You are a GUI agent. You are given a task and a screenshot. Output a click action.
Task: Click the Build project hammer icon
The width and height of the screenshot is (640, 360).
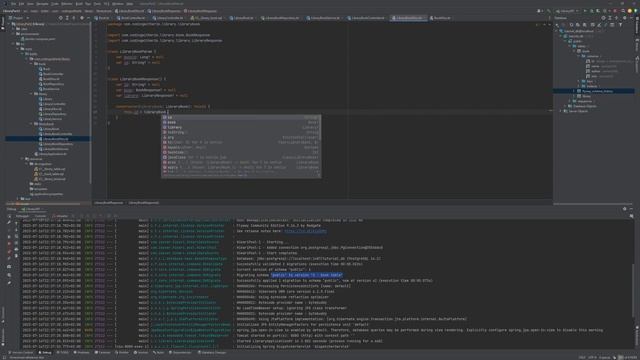click(549, 11)
